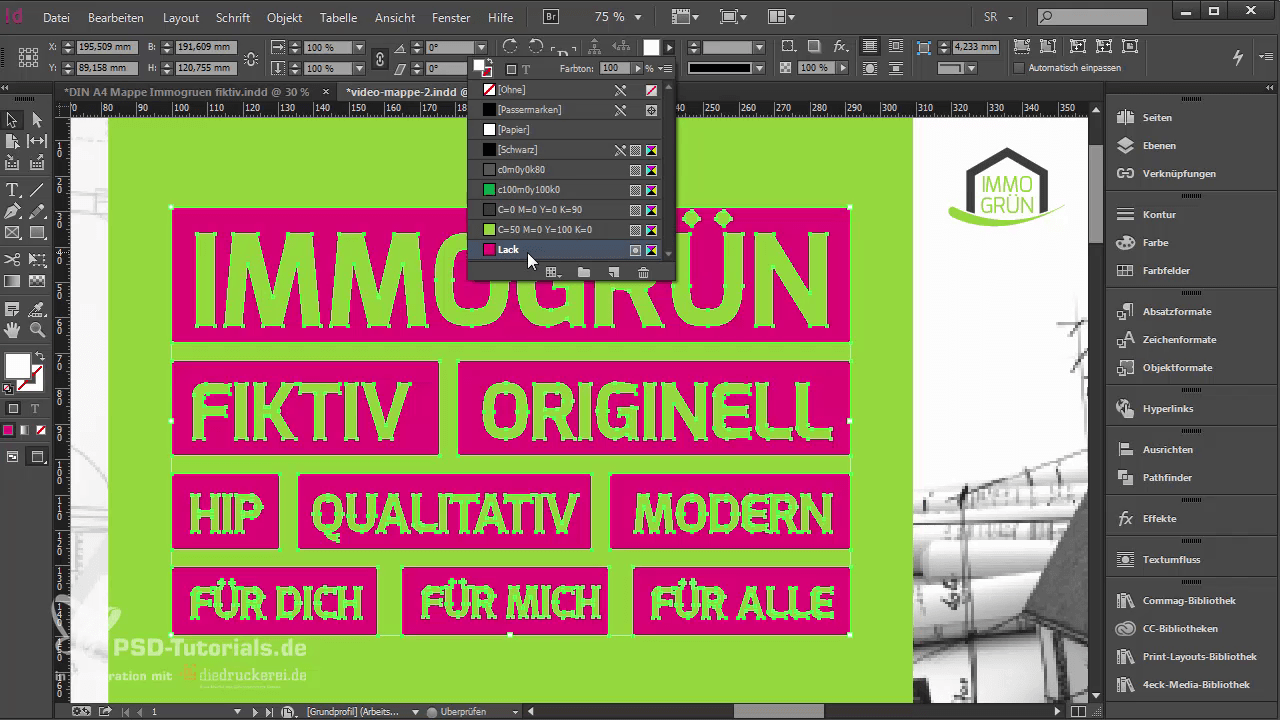
Task: Select the Hand tool
Action: click(13, 330)
